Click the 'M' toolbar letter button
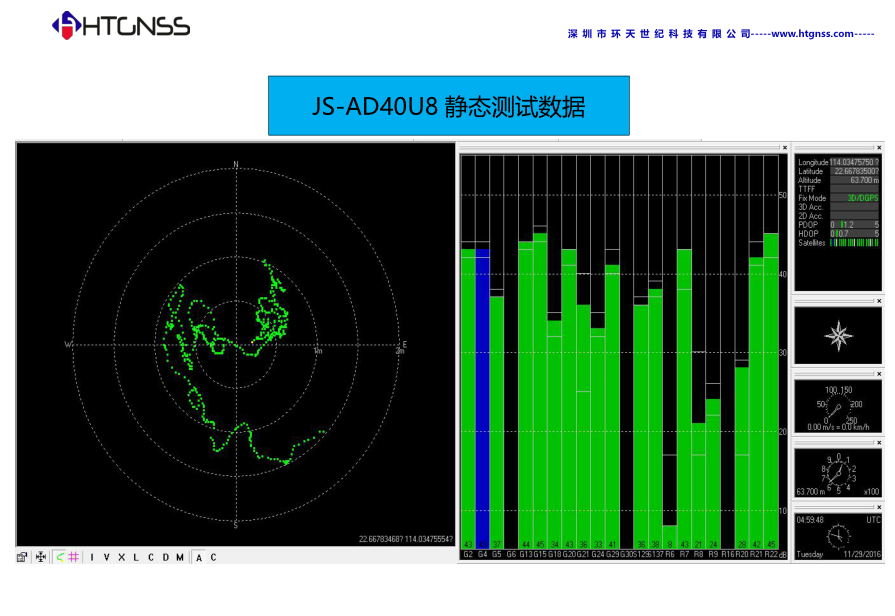The image size is (895, 616). point(180,557)
